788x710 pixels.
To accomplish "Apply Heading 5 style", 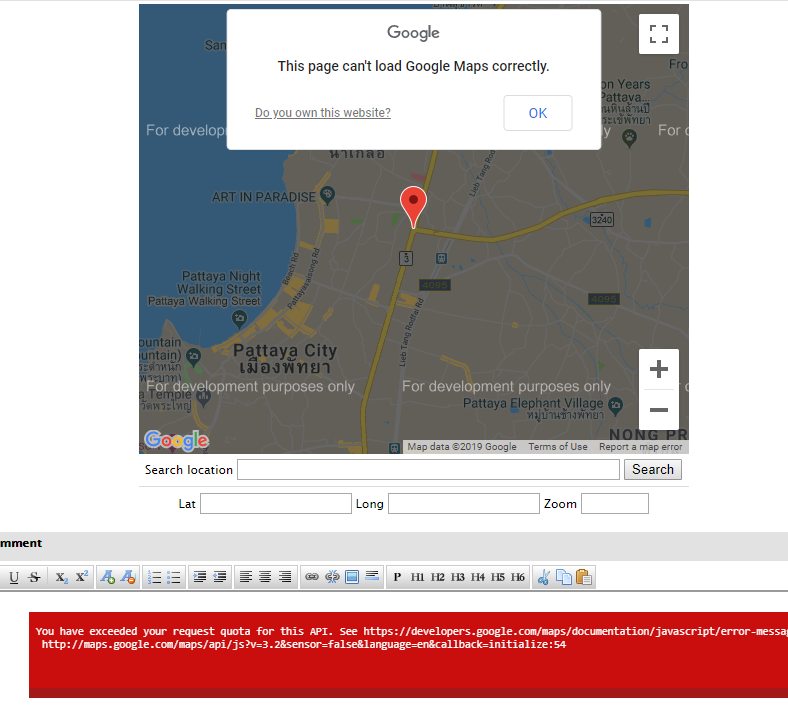I will [x=498, y=577].
